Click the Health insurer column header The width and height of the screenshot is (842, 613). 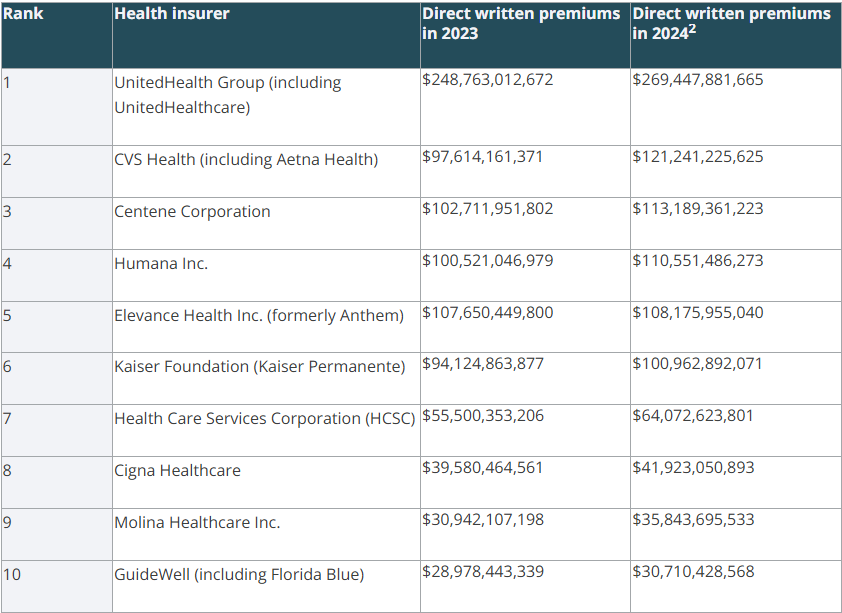[x=171, y=14]
